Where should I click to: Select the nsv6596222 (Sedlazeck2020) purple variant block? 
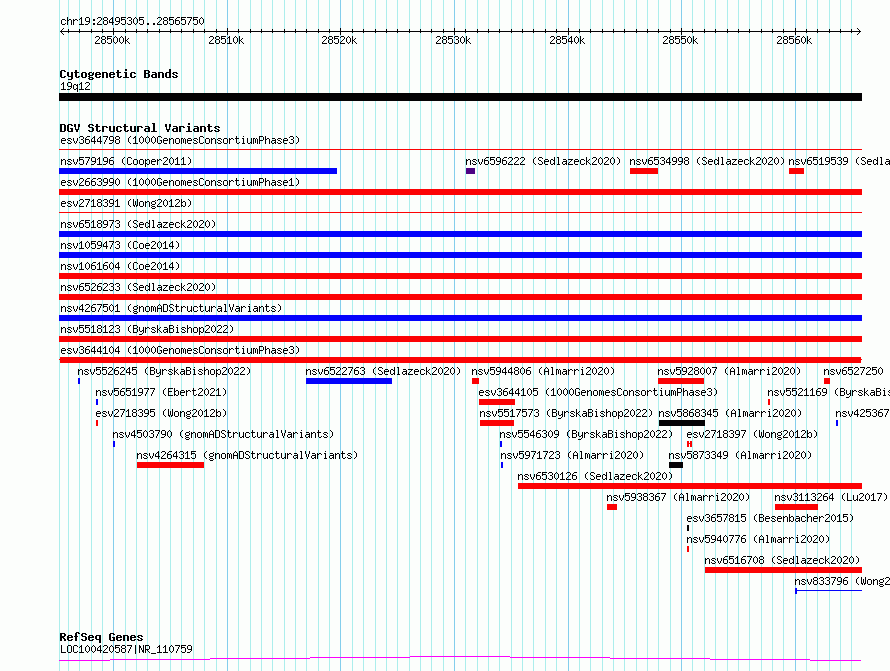coord(471,171)
